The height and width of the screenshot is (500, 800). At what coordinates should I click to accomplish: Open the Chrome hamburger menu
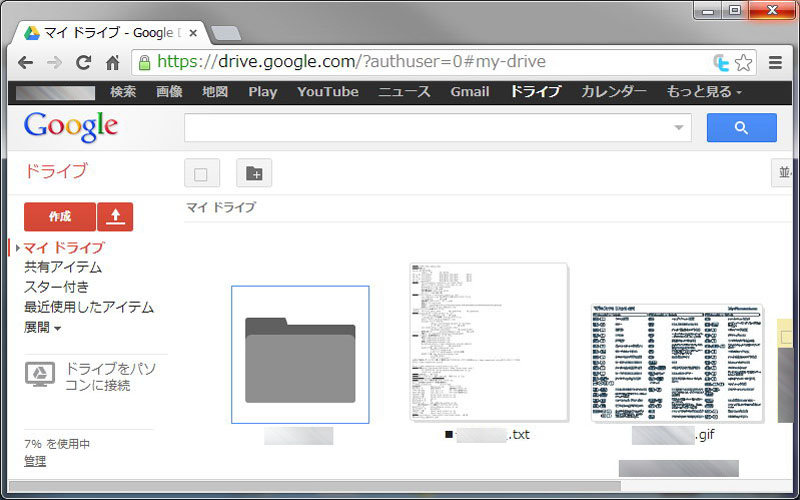click(x=775, y=63)
